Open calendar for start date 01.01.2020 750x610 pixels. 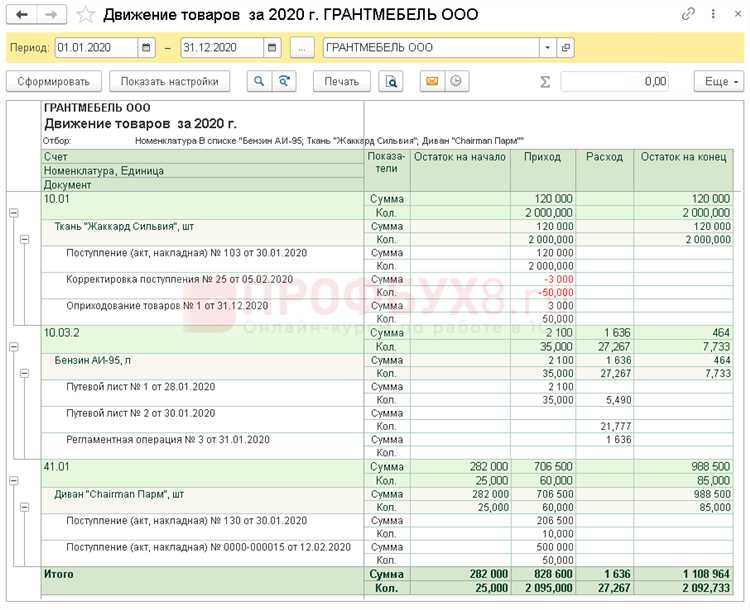click(x=146, y=47)
